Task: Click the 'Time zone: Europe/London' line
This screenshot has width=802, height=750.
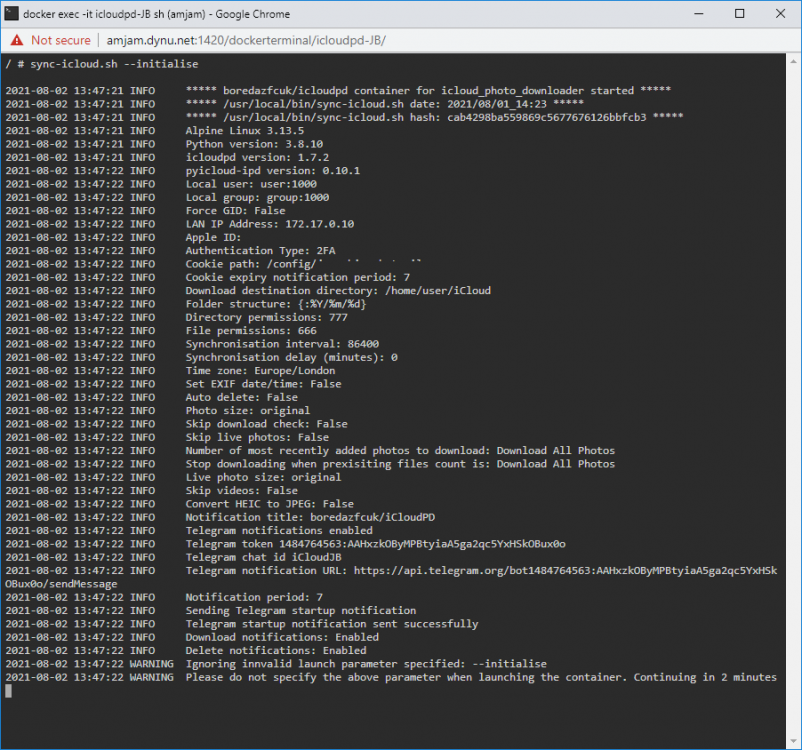Action: [x=260, y=370]
